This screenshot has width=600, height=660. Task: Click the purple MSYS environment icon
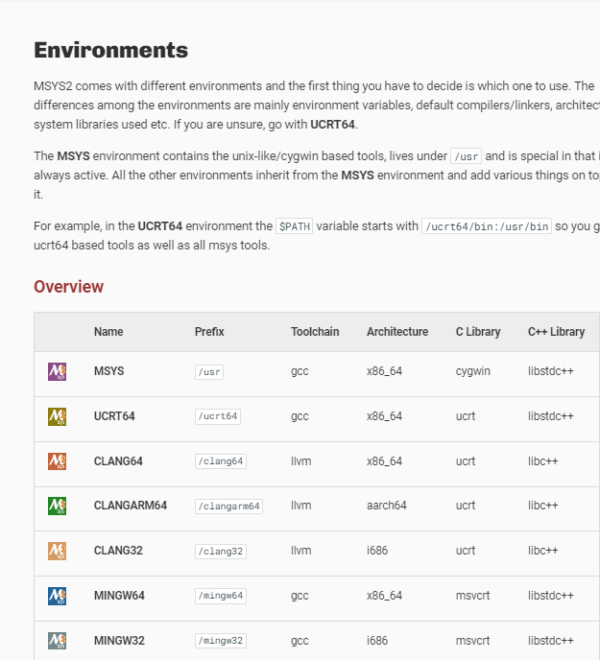pyautogui.click(x=57, y=372)
